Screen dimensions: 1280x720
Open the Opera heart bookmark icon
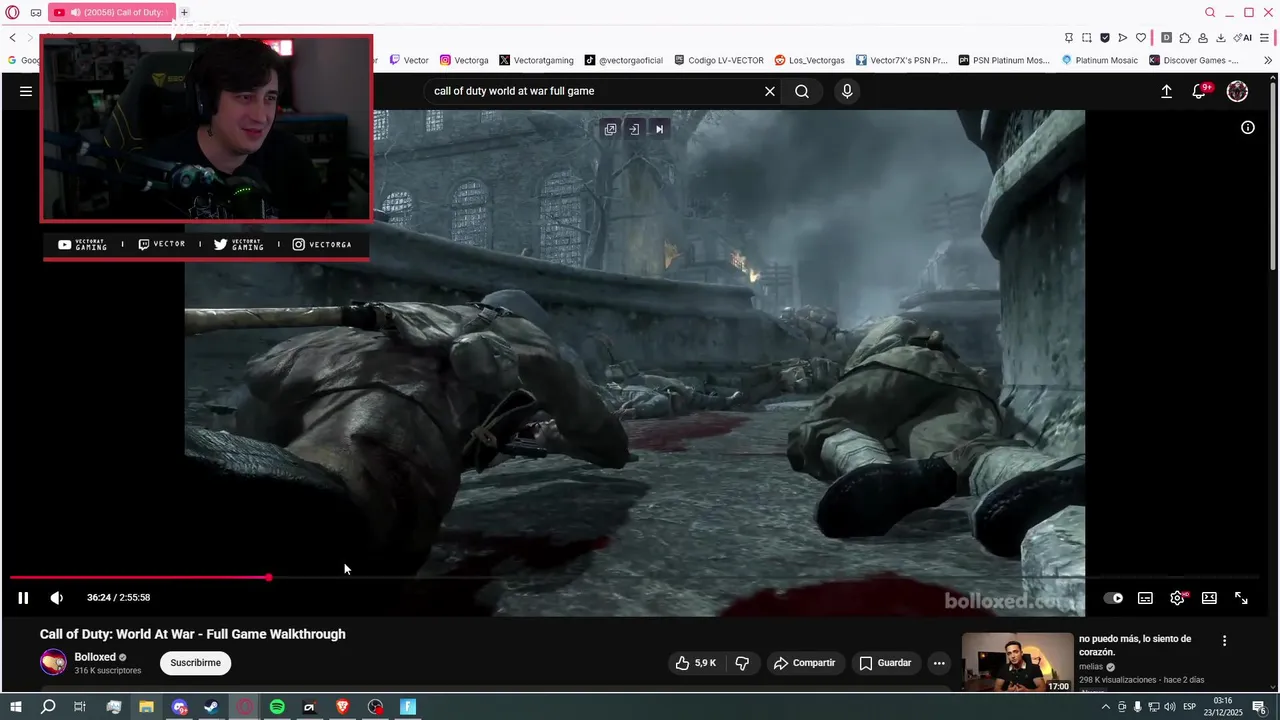[x=1140, y=38]
